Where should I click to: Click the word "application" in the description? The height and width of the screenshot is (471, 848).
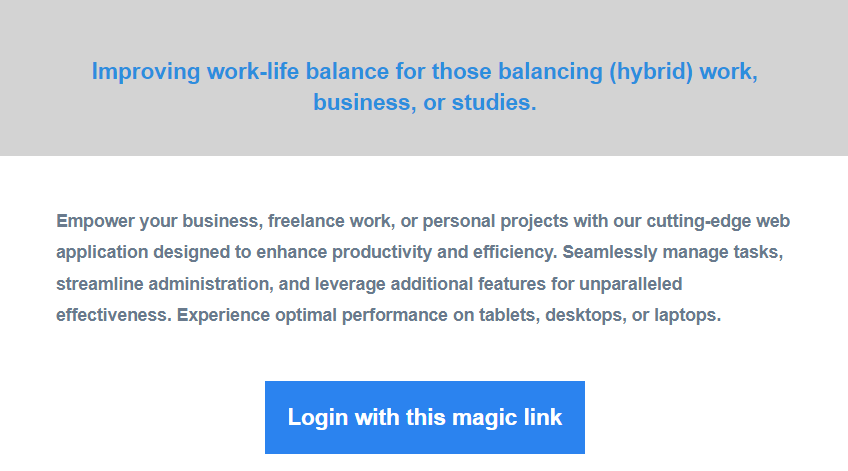tap(102, 252)
